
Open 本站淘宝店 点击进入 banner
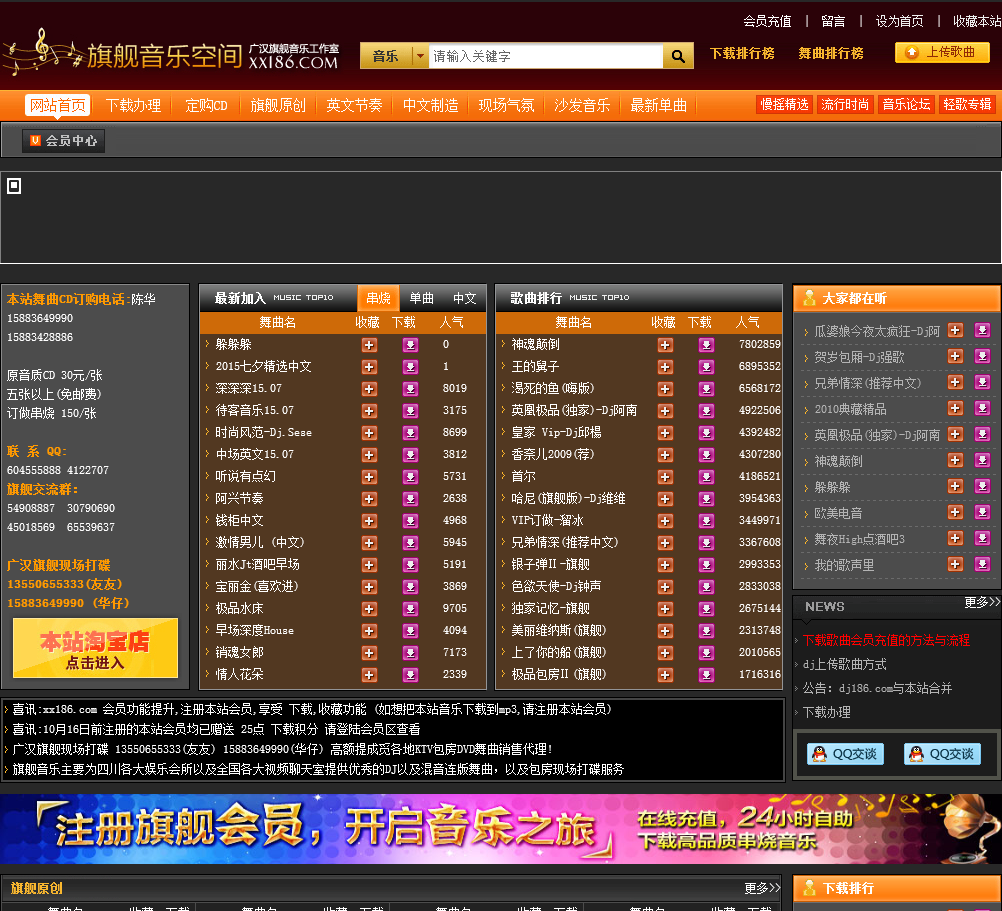pos(95,648)
